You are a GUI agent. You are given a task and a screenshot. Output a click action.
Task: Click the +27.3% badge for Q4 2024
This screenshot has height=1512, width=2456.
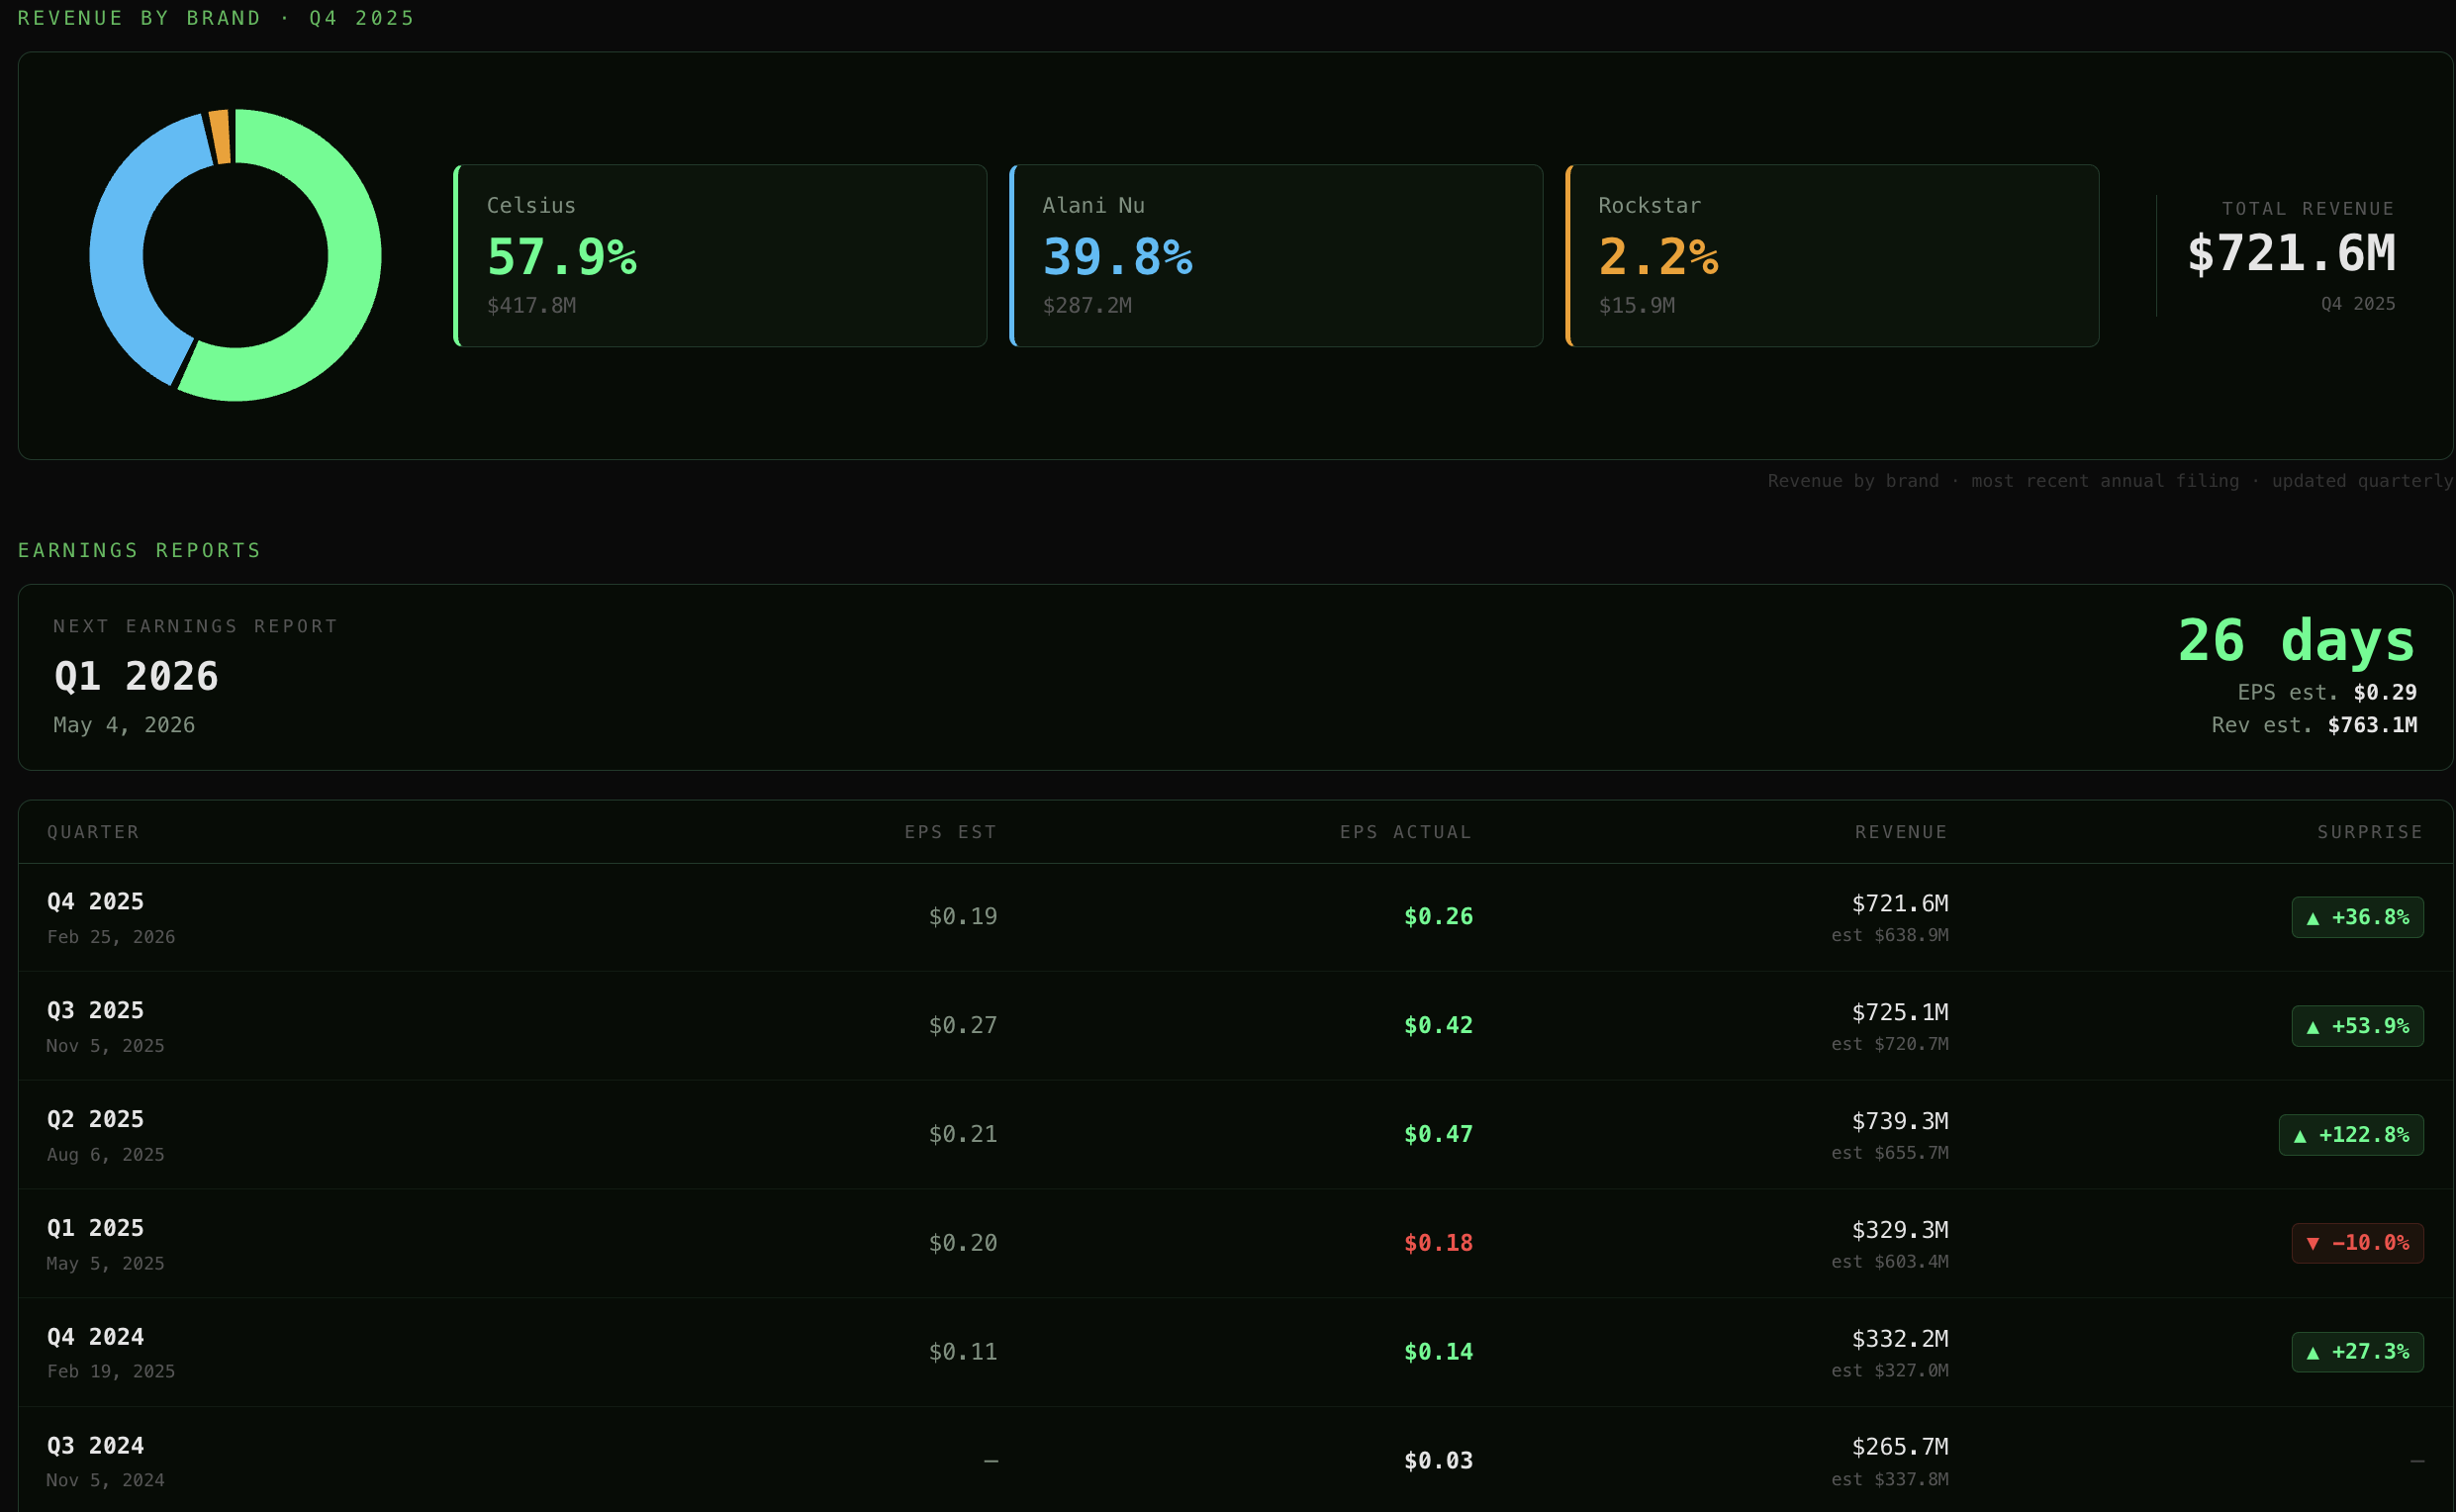tap(2357, 1351)
